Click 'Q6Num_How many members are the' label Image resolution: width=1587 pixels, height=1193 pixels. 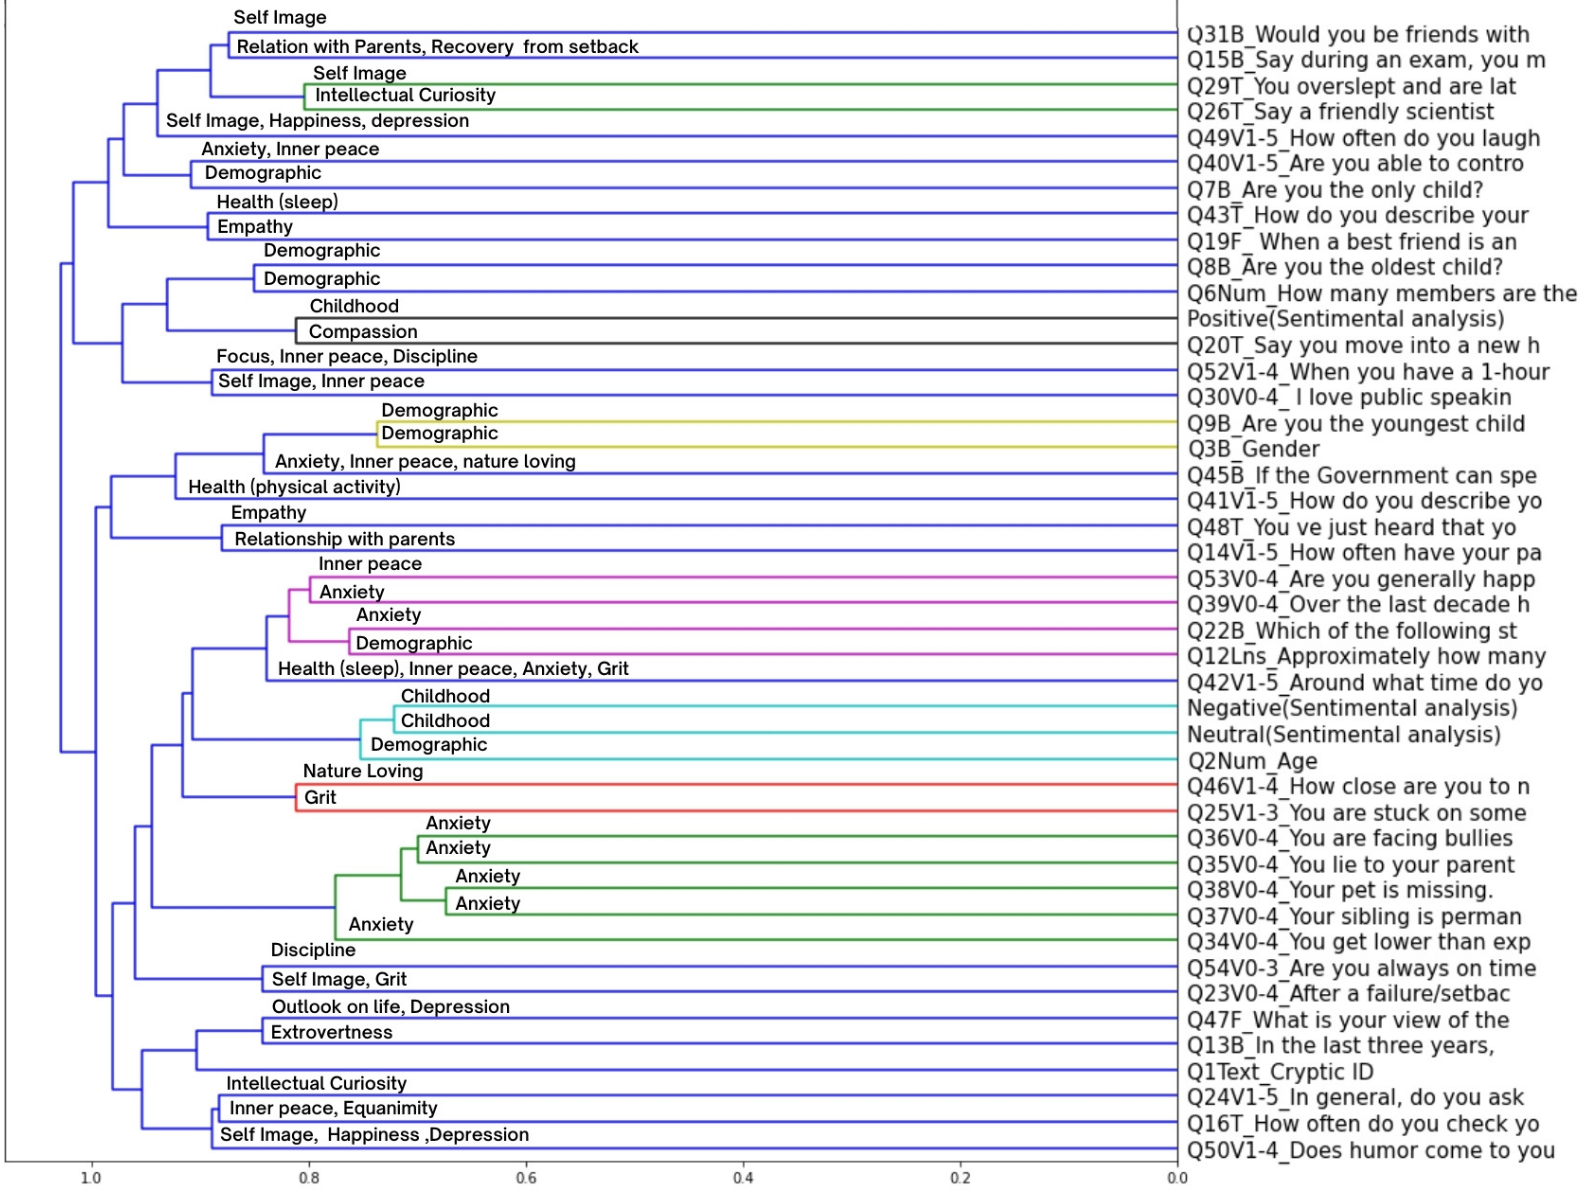point(1381,293)
